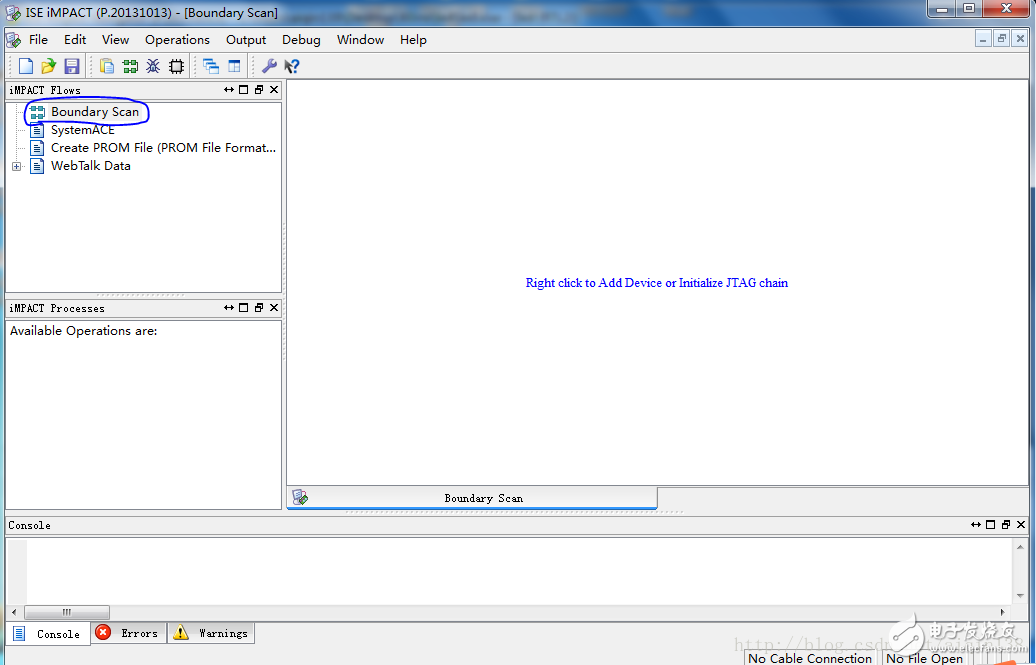Screen dimensions: 1036x665
Task: Click the Cascade Windows toolbar icon
Action: [212, 65]
